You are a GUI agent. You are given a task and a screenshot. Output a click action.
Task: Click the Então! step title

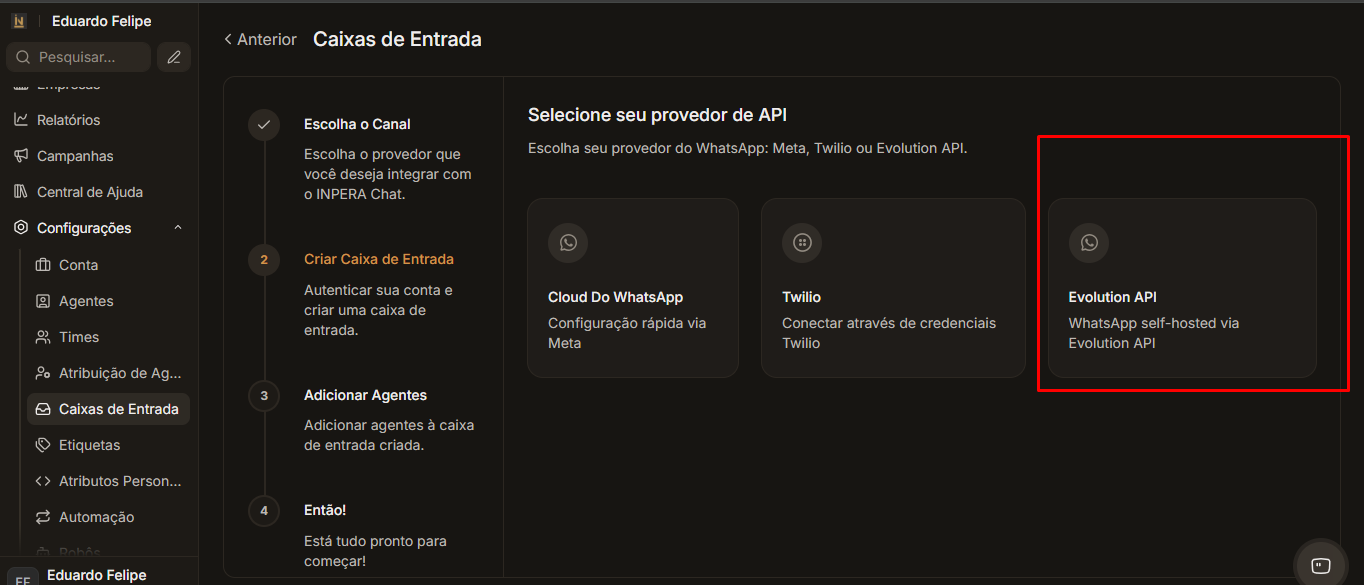325,510
